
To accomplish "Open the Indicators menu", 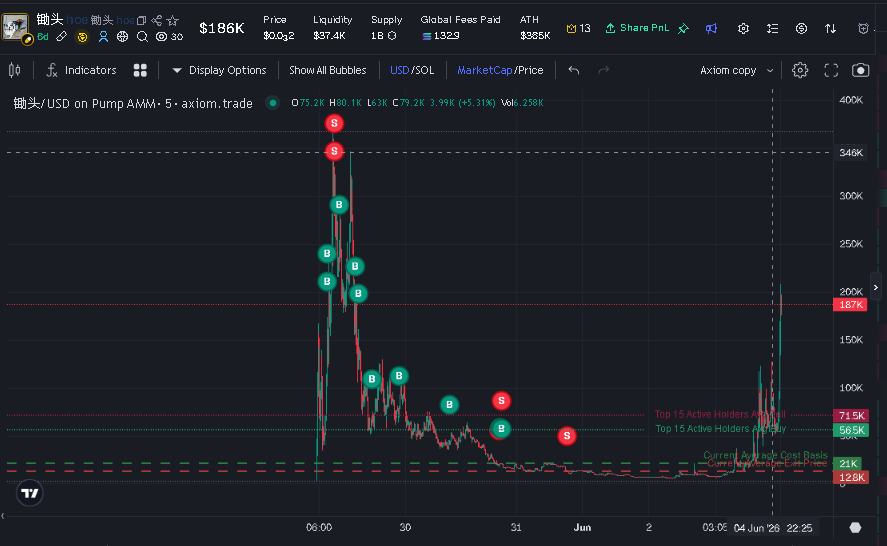I will pos(81,70).
